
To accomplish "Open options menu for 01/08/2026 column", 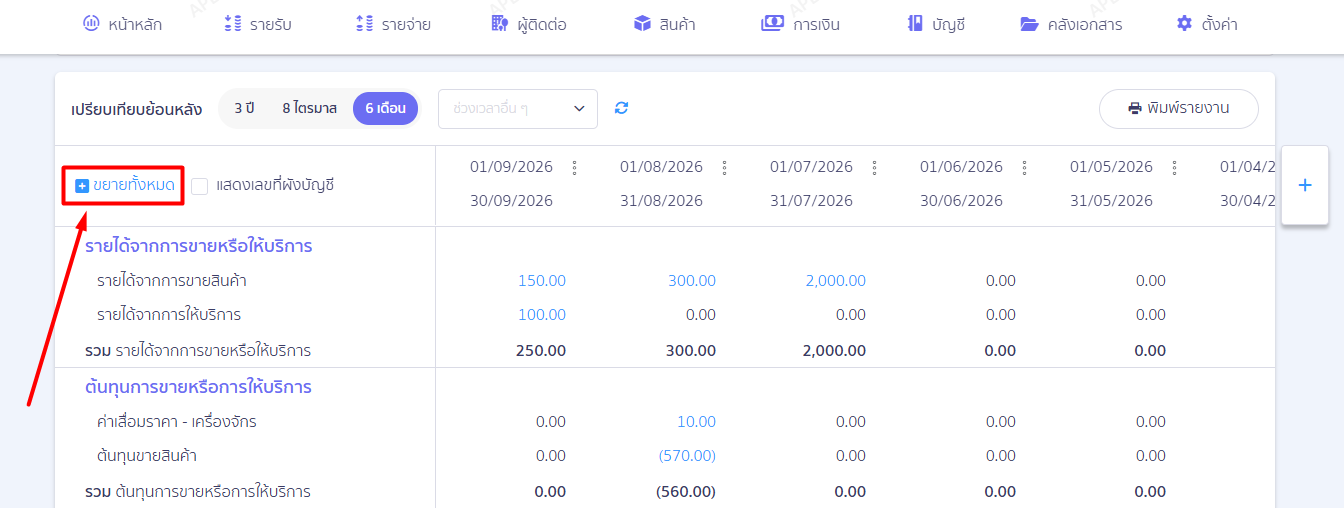I will click(724, 167).
